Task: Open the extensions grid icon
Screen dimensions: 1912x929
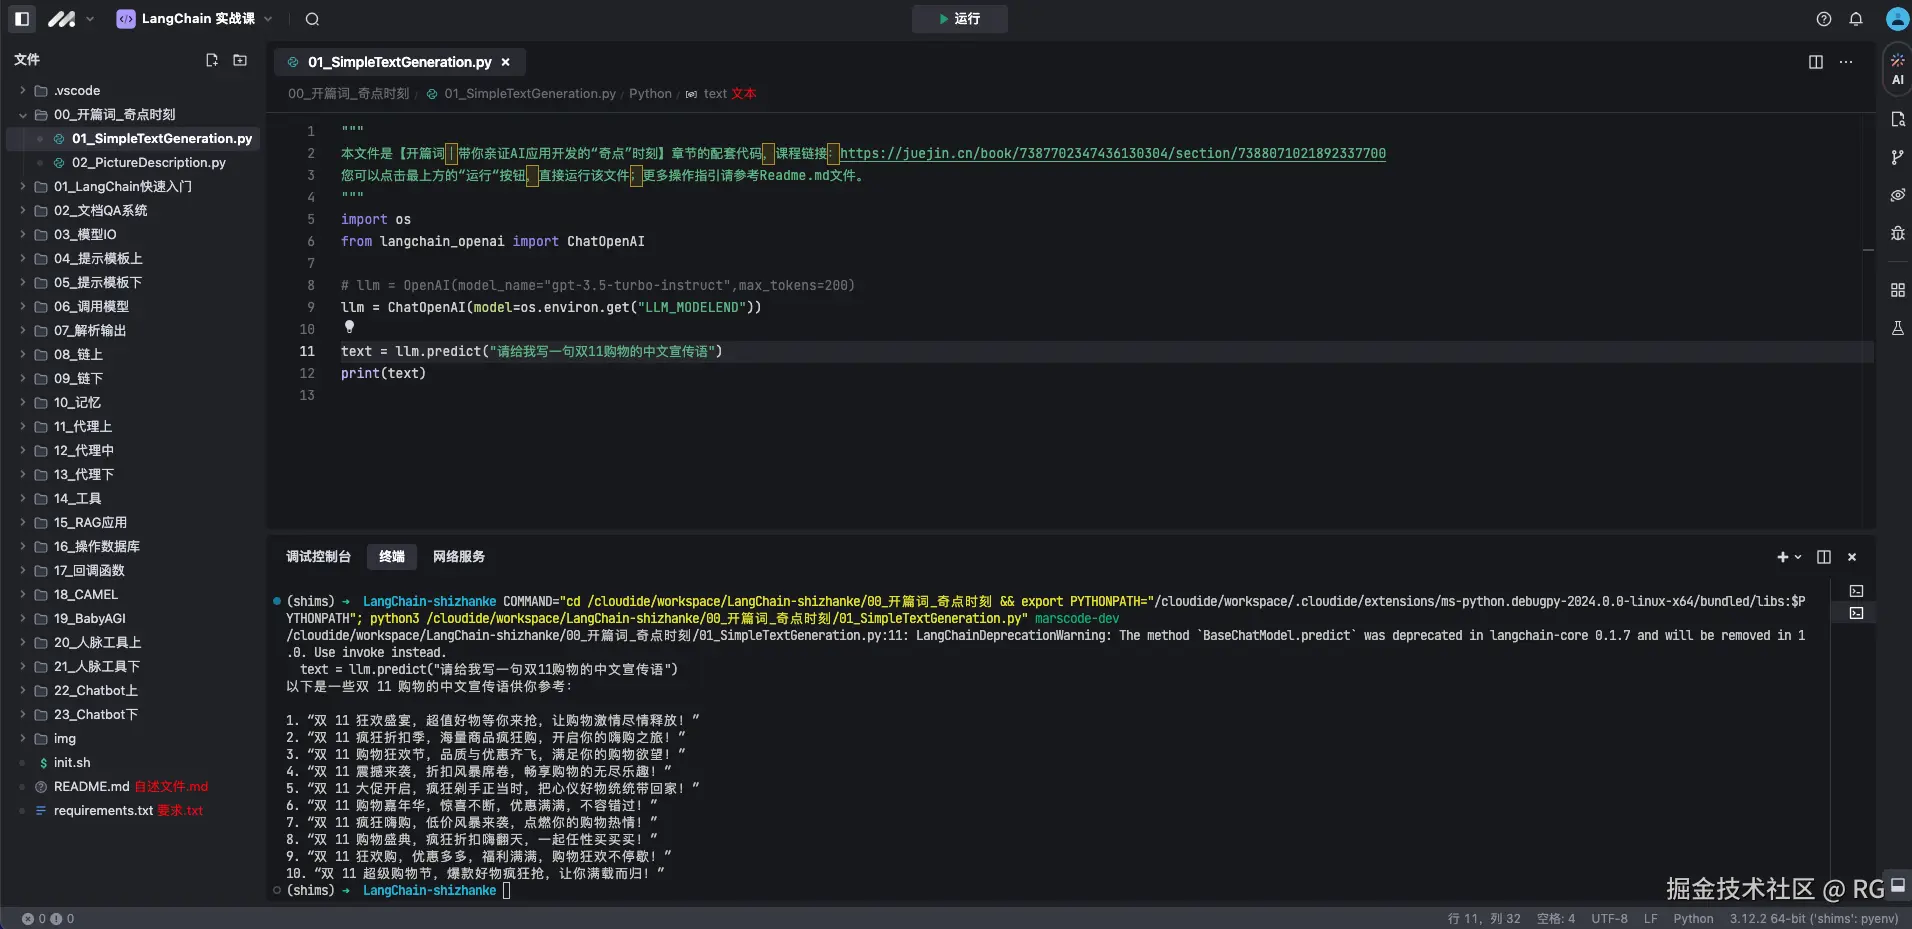Action: (1897, 290)
